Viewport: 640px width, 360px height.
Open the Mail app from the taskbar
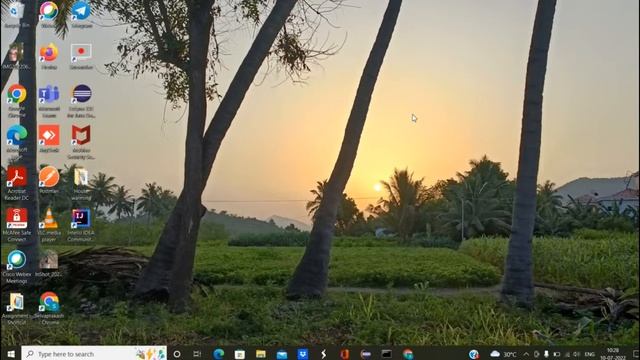coord(282,354)
